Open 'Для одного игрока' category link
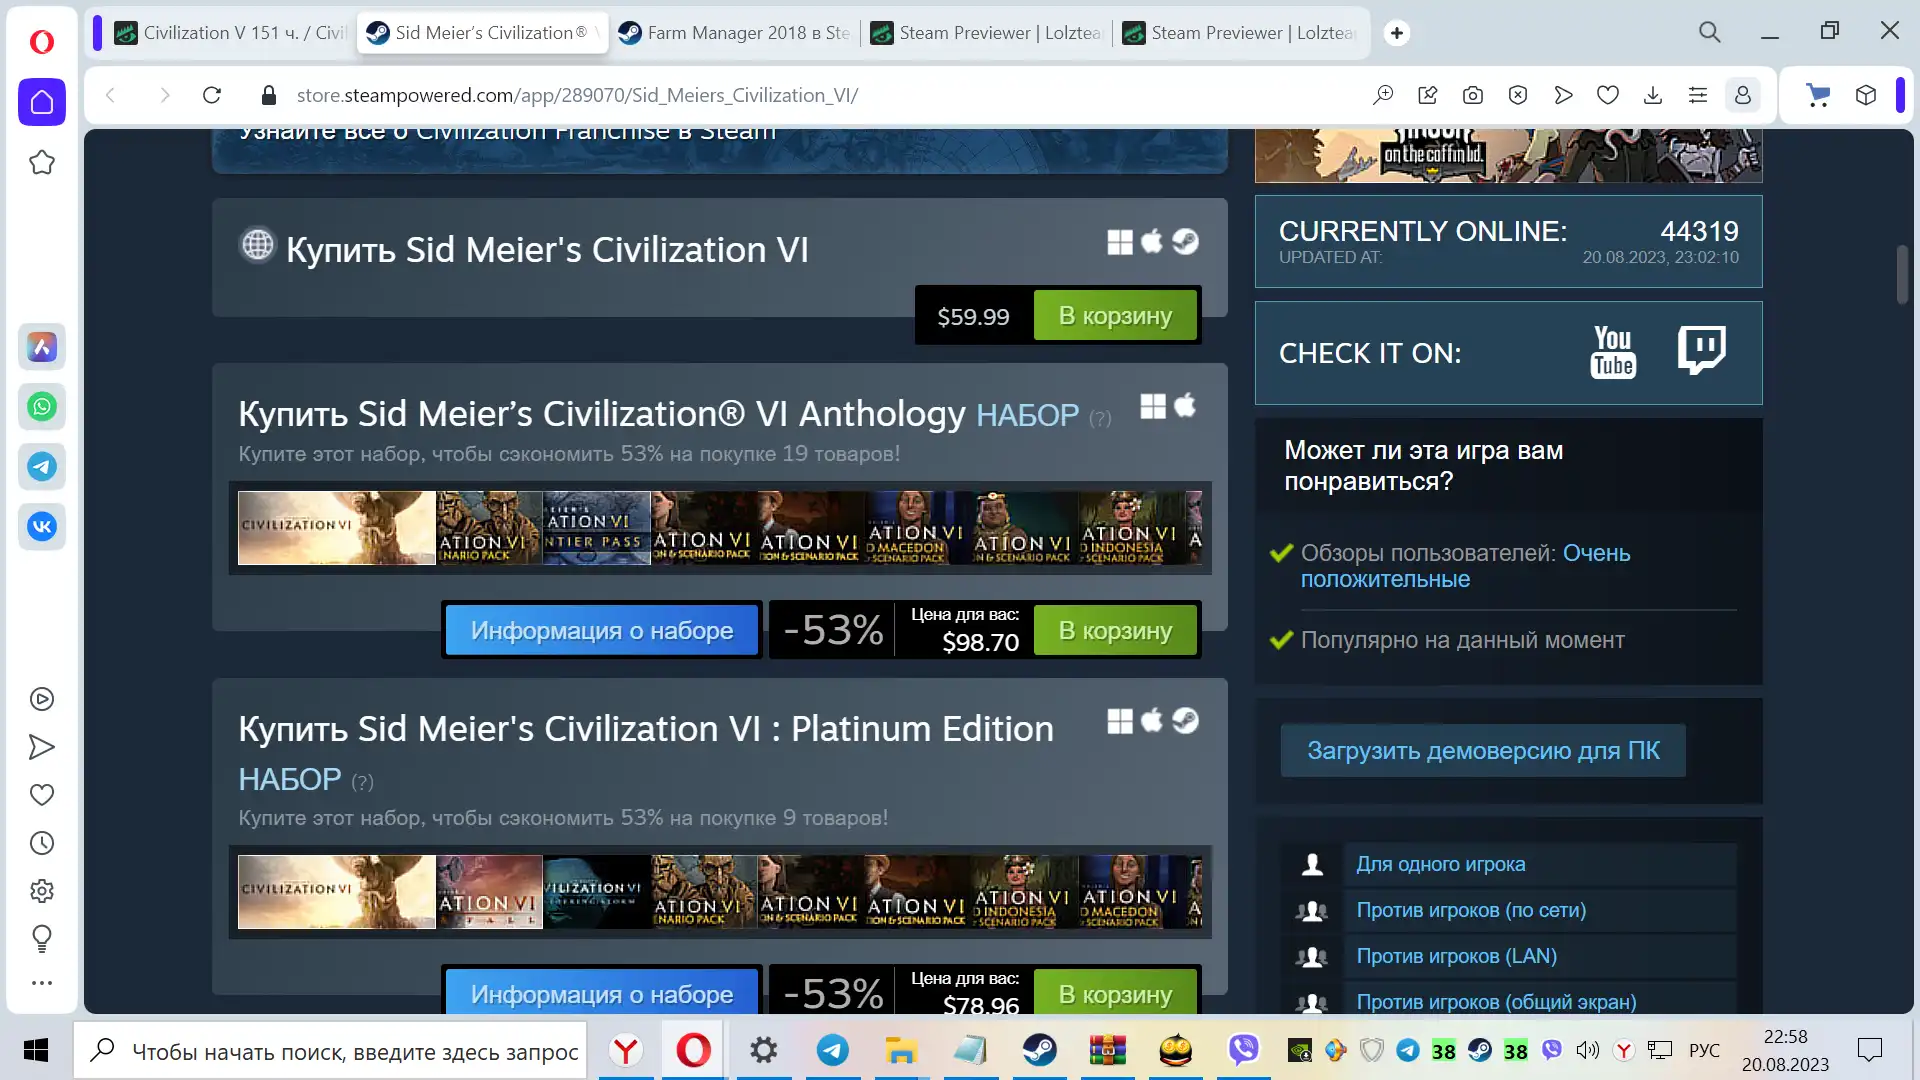The width and height of the screenshot is (1920, 1080). pyautogui.click(x=1440, y=864)
